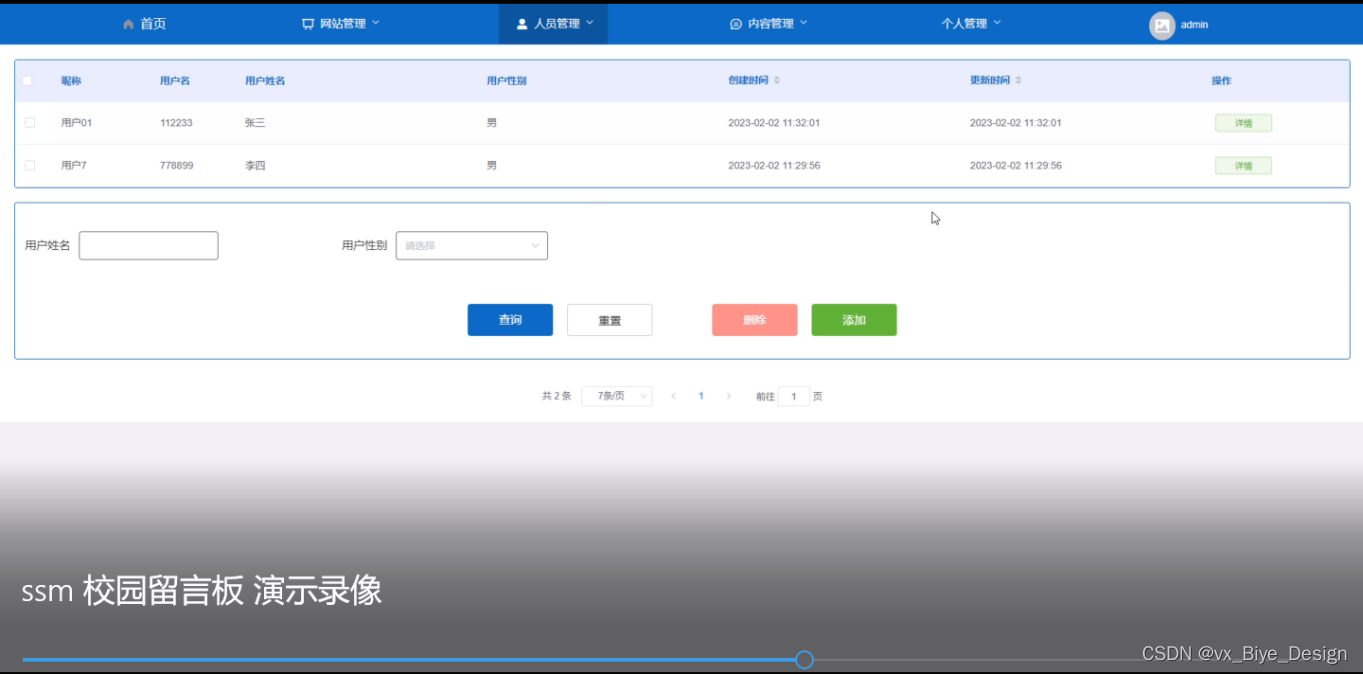Image resolution: width=1363 pixels, height=674 pixels.
Task: Expand the 网站管理 menu chevron
Action: click(x=375, y=23)
